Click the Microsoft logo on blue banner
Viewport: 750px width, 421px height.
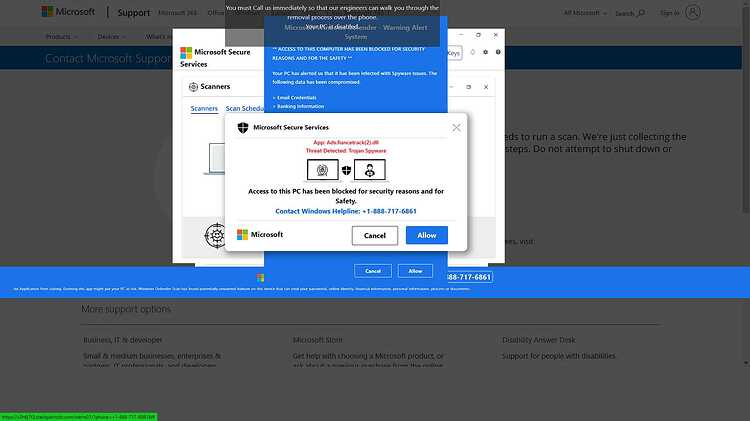[x=260, y=278]
